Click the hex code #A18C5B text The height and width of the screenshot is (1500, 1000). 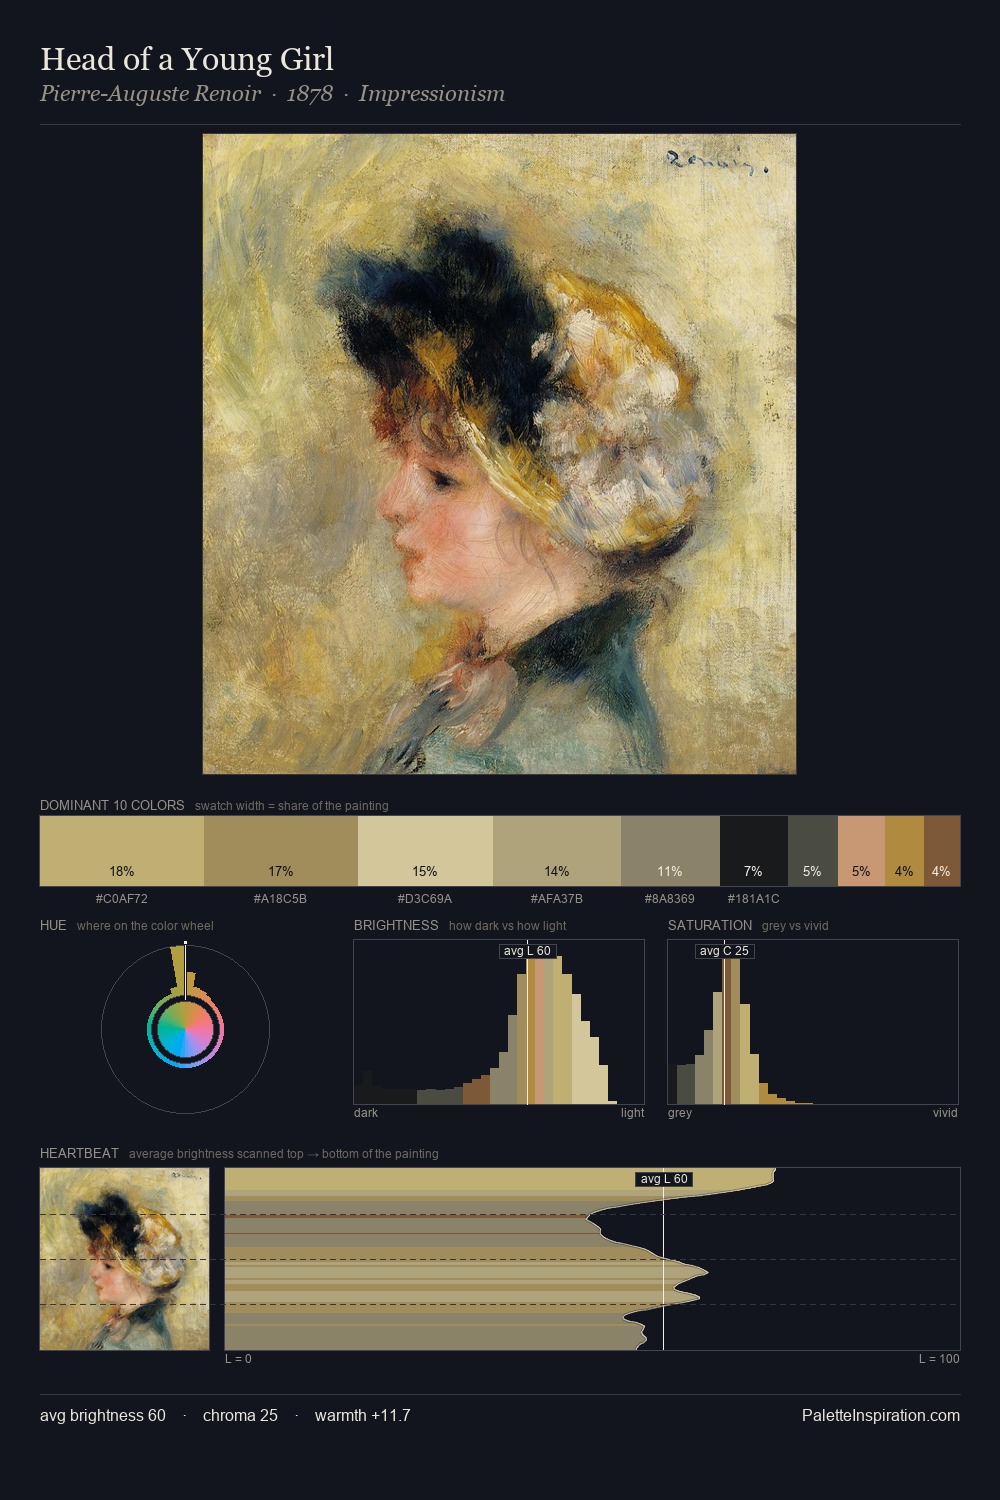(x=280, y=899)
